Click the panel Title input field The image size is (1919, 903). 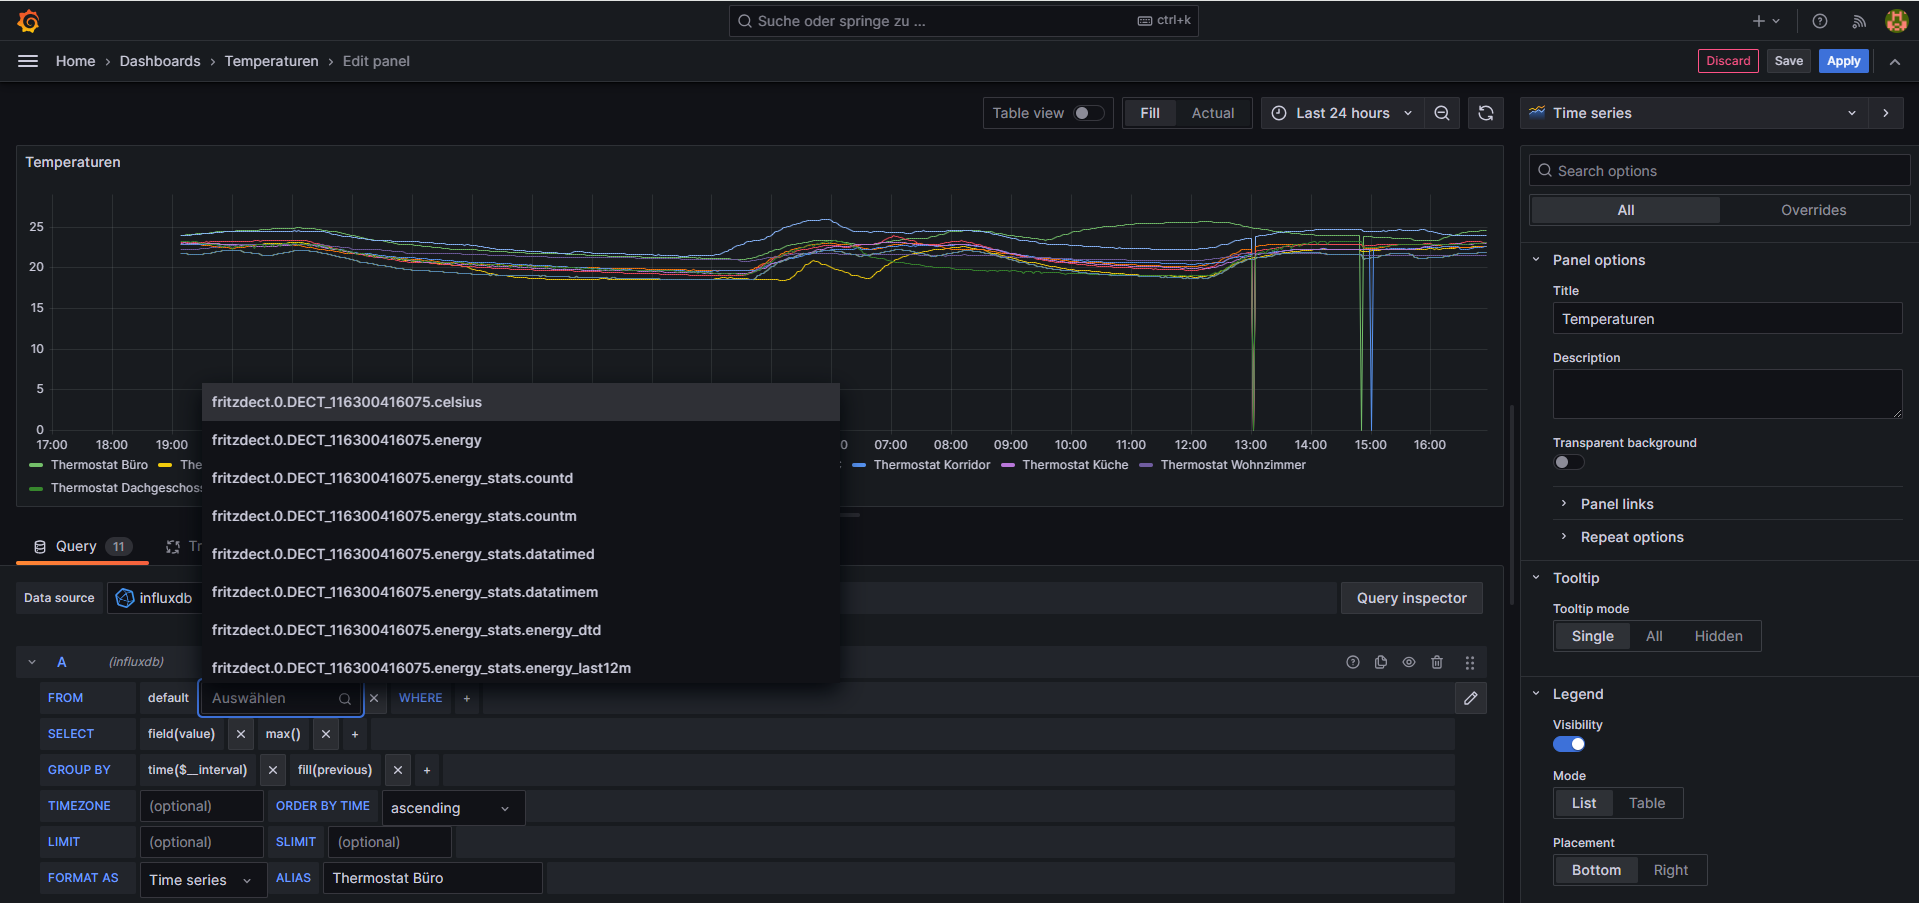click(1727, 319)
